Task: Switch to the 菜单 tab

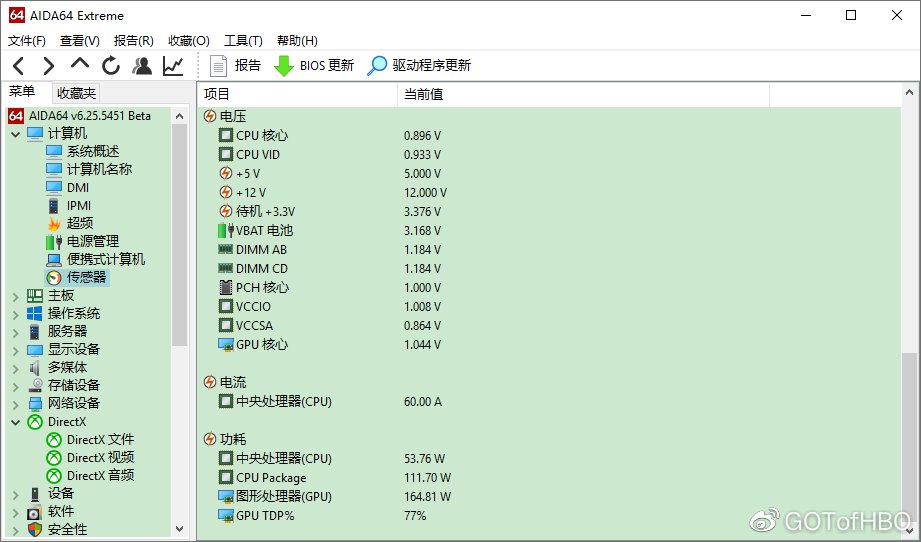Action: click(22, 92)
